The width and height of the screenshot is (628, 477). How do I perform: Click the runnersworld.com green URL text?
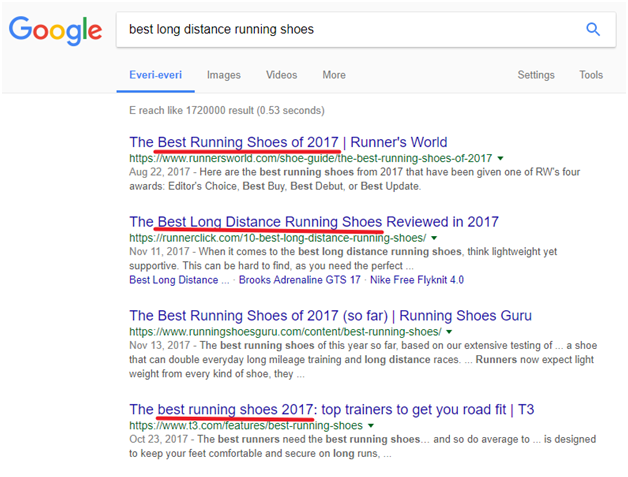[x=310, y=158]
